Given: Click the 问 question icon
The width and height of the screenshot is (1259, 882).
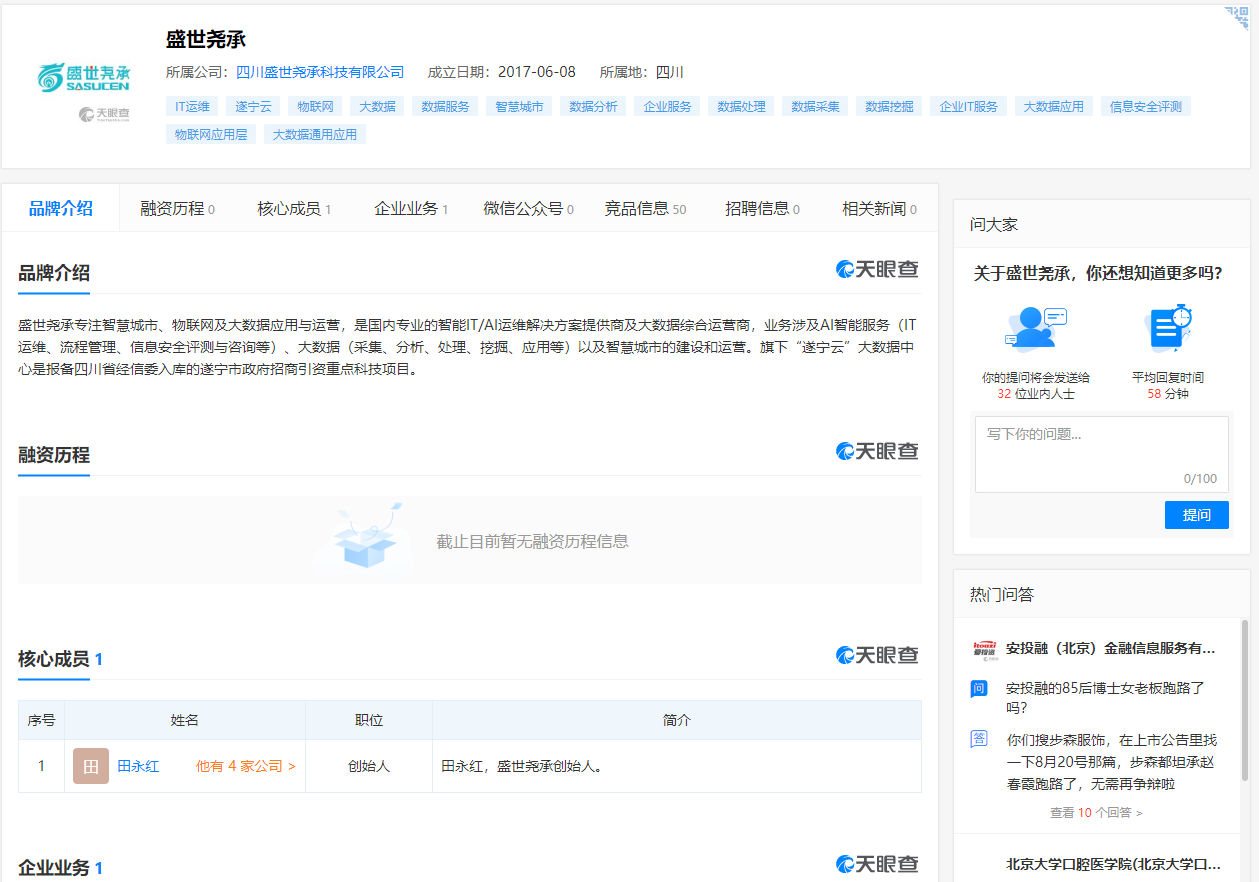Looking at the screenshot, I should coord(979,688).
